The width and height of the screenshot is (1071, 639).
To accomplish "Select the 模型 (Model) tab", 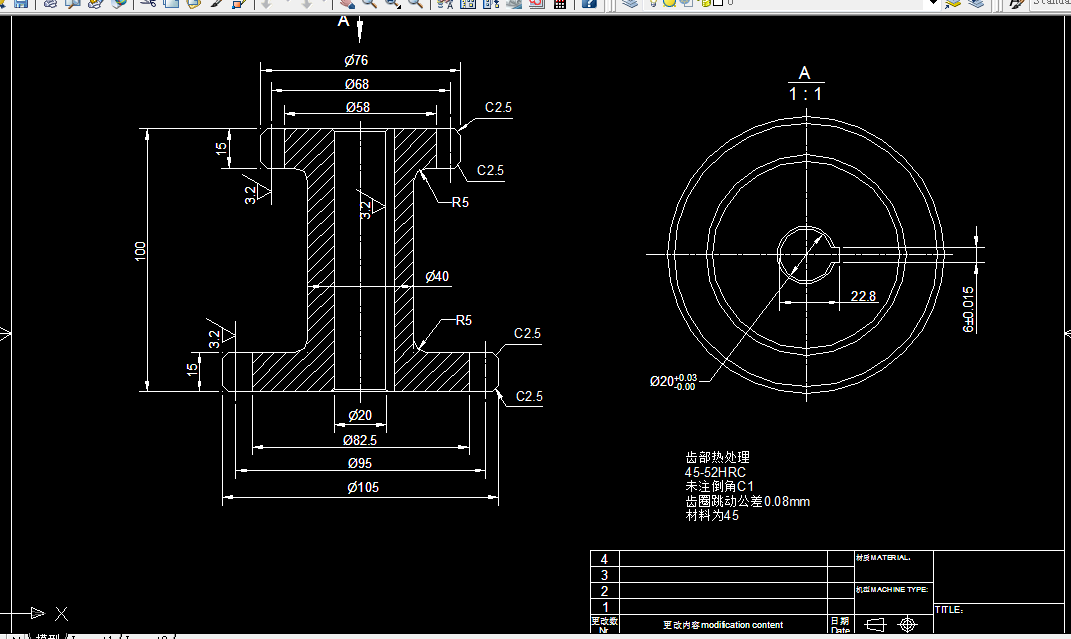I will (47, 634).
